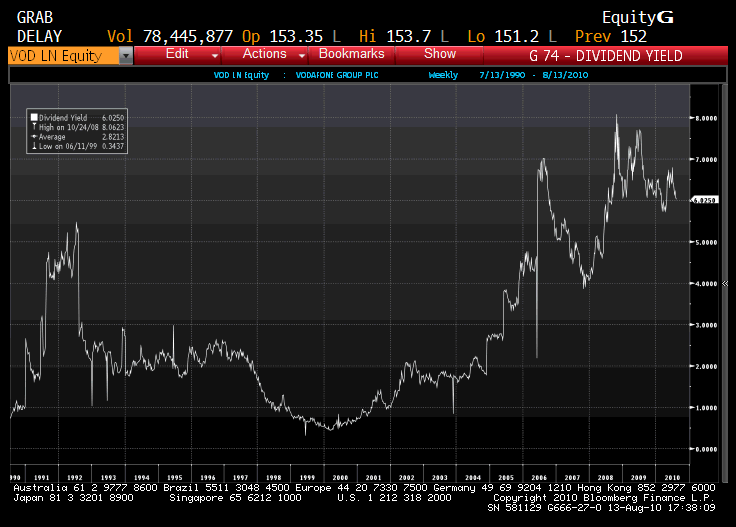Click the 2010 x-axis year label
Screen dimensions: 736x527
point(672,477)
